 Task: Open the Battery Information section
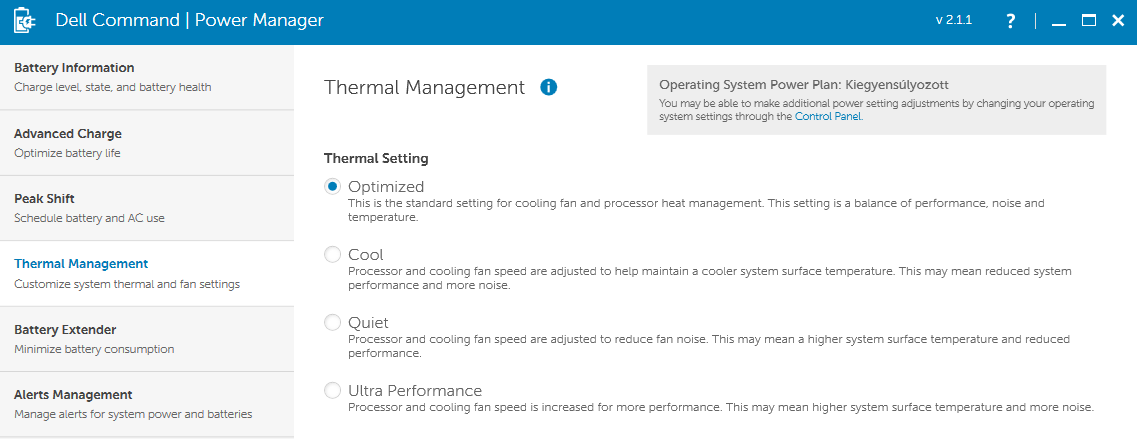point(146,77)
